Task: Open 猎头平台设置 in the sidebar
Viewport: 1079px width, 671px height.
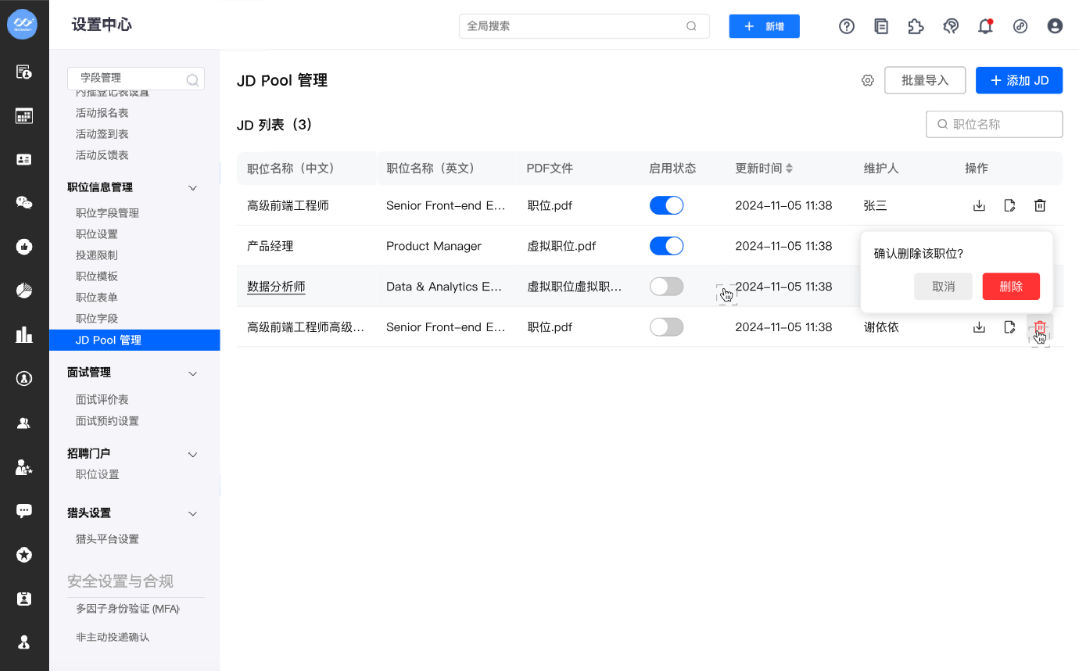Action: pyautogui.click(x=107, y=539)
